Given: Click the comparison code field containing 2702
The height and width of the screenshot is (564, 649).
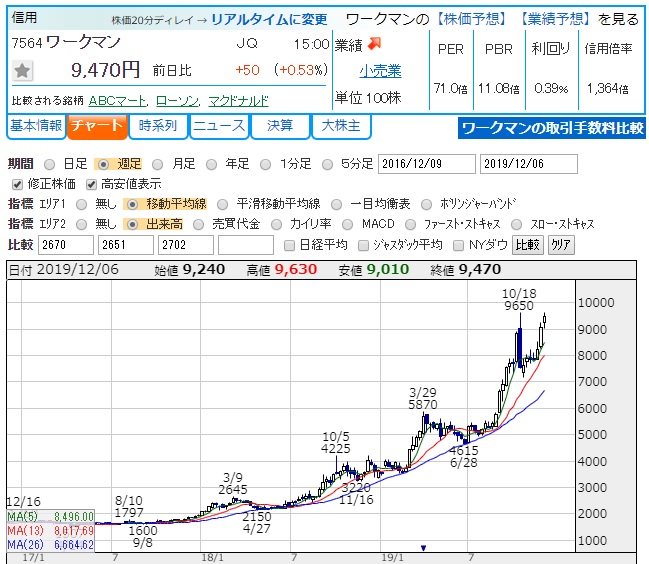Looking at the screenshot, I should tap(186, 245).
